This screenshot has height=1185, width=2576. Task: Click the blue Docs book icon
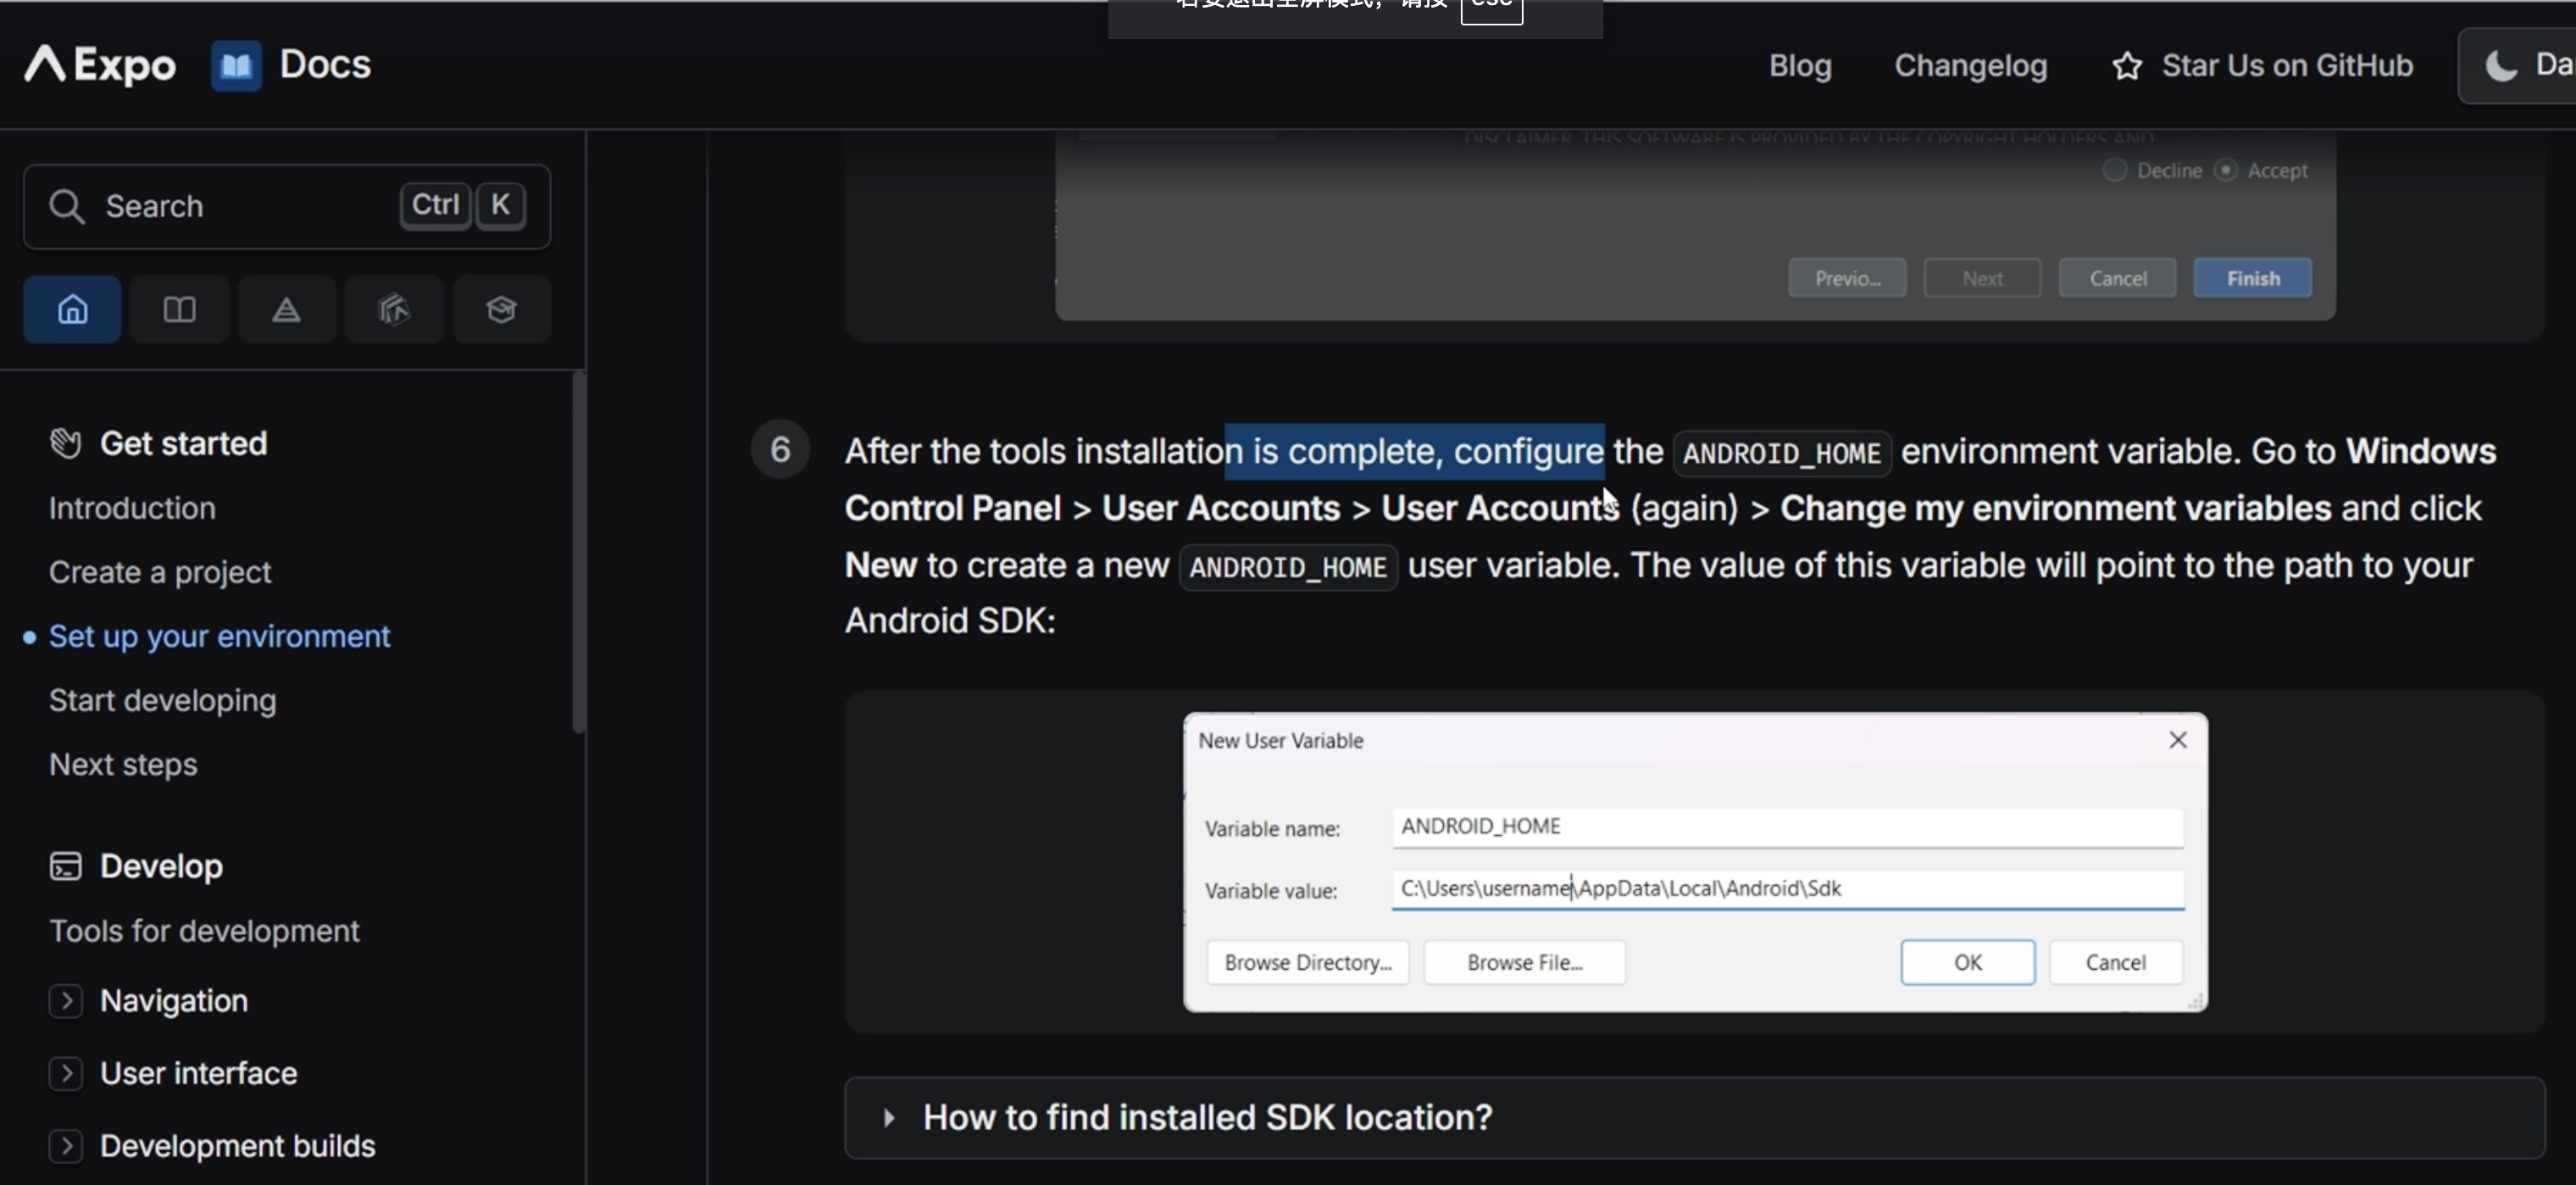tap(236, 66)
